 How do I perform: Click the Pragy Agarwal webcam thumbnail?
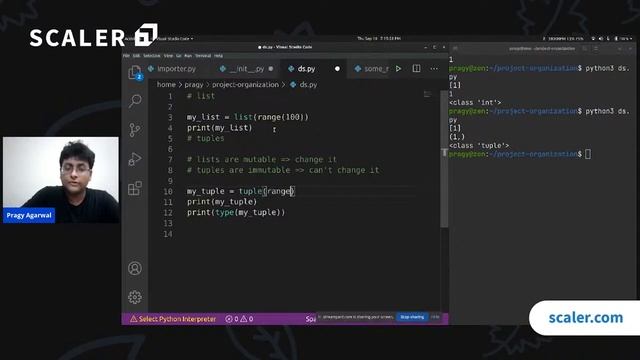[x=61, y=180]
